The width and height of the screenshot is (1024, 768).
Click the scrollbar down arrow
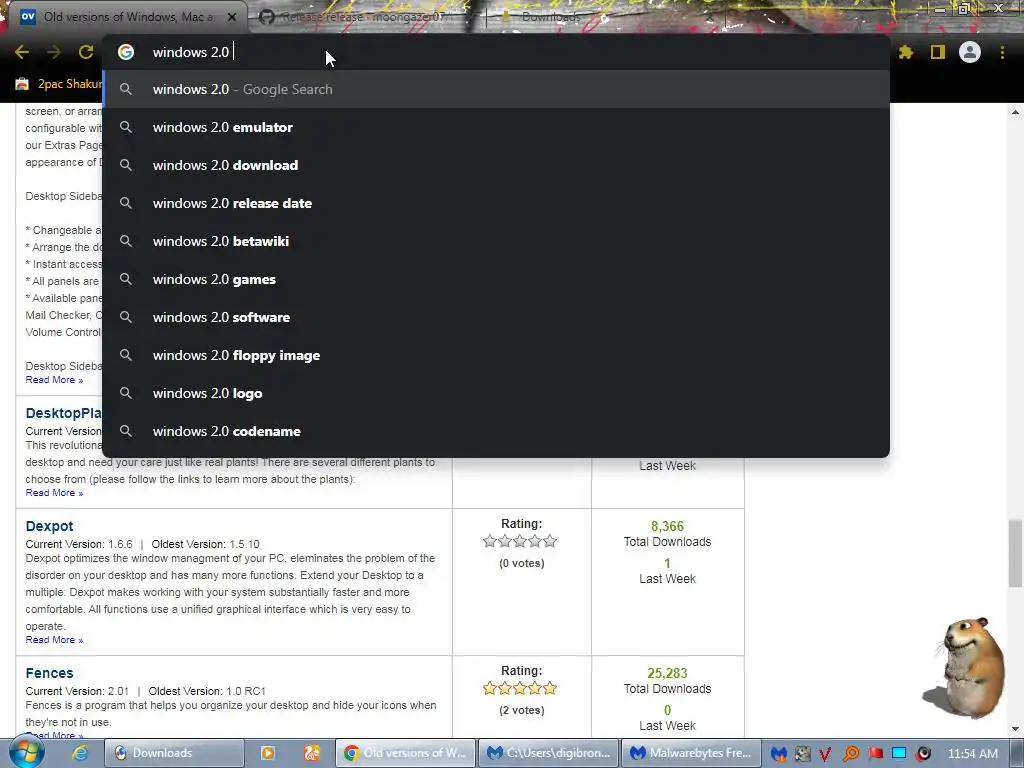(x=1015, y=729)
